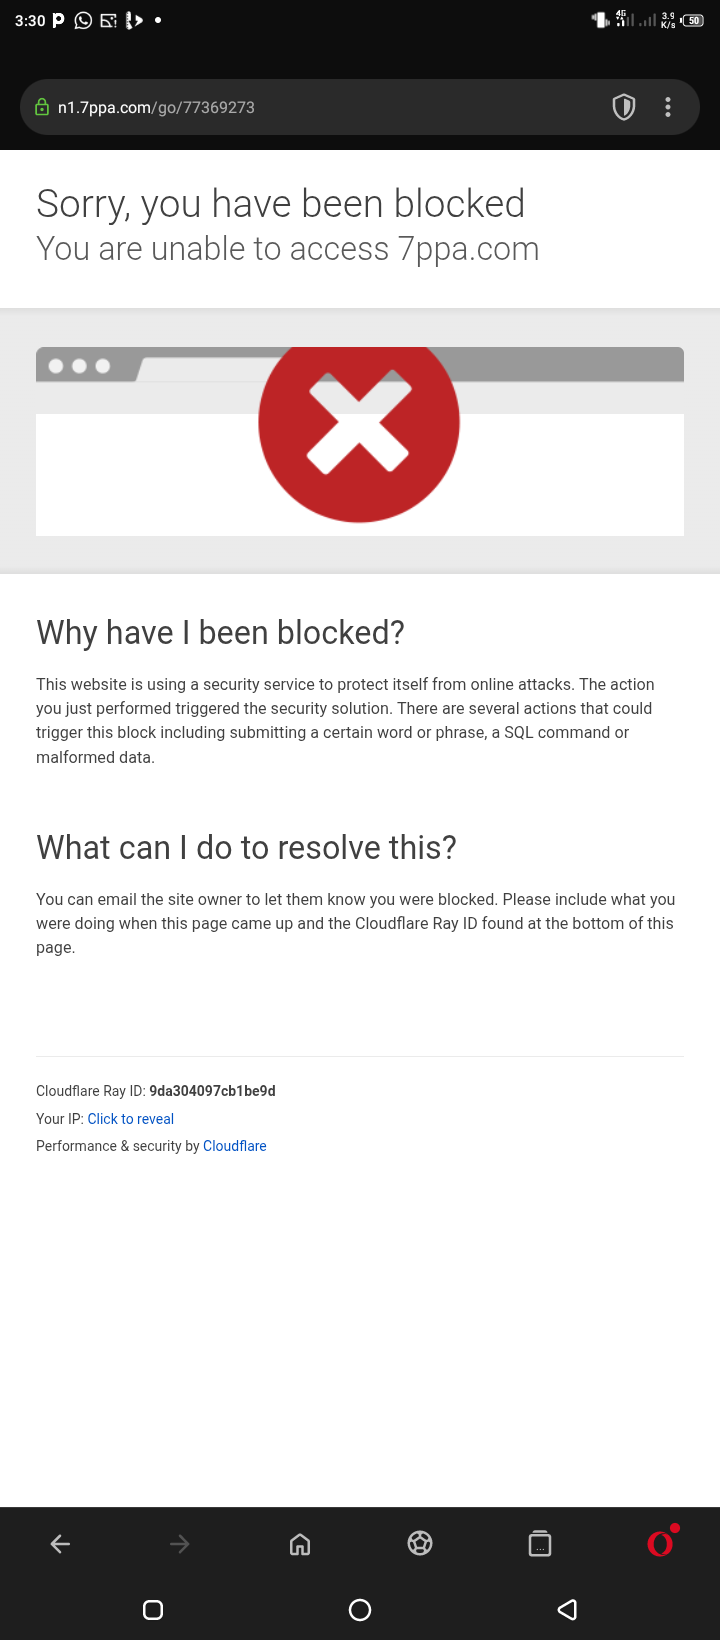The width and height of the screenshot is (720, 1640).
Task: Click the Cloudflare Ray ID value
Action: coord(212,1091)
